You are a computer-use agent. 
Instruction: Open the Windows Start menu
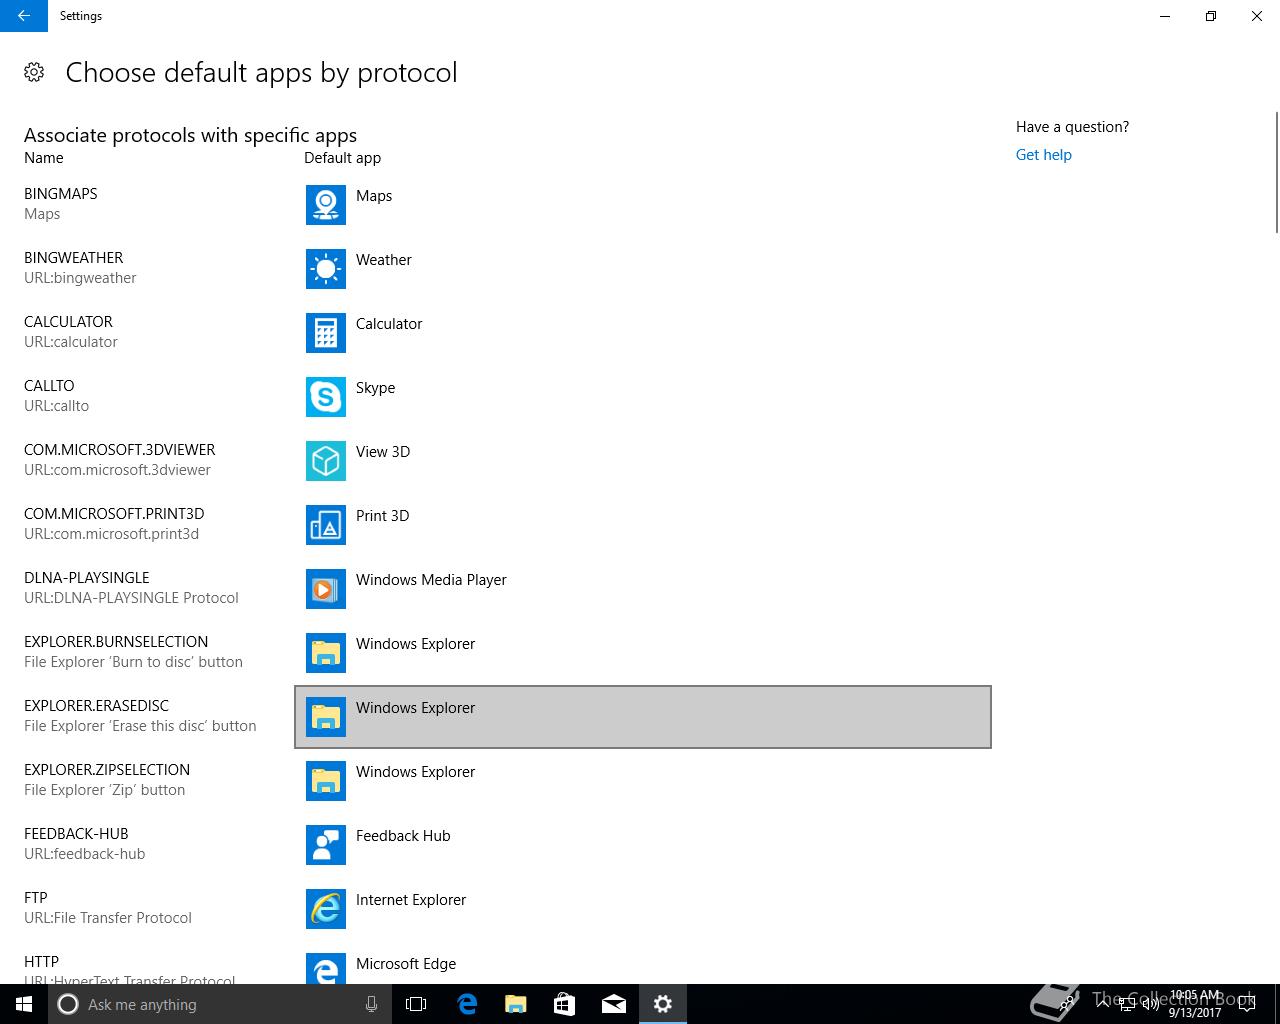pyautogui.click(x=24, y=1004)
